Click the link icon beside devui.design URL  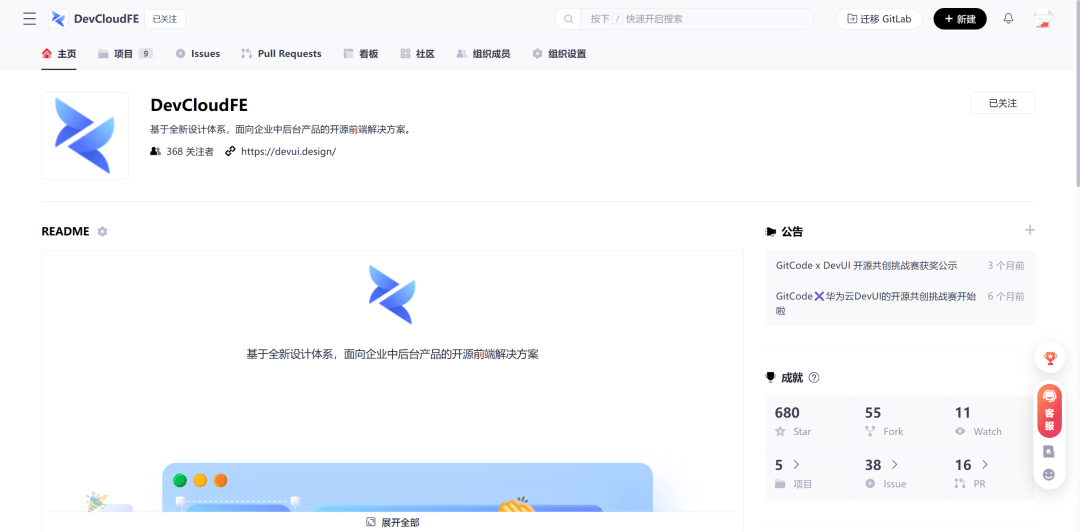tap(230, 151)
